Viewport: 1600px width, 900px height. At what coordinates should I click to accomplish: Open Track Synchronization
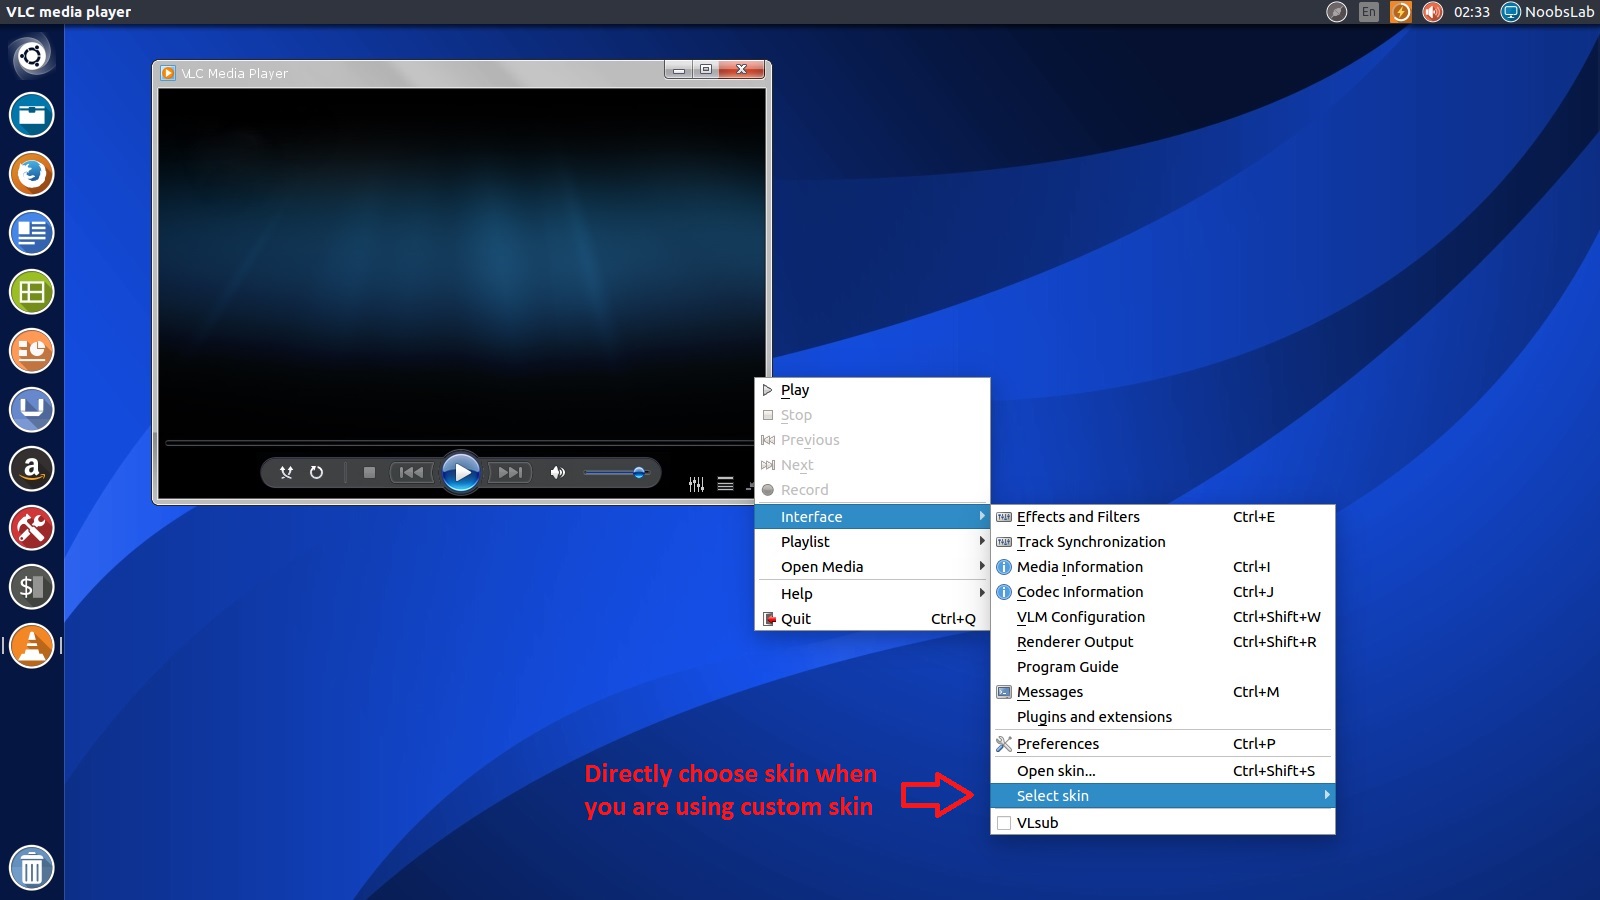1163,542
